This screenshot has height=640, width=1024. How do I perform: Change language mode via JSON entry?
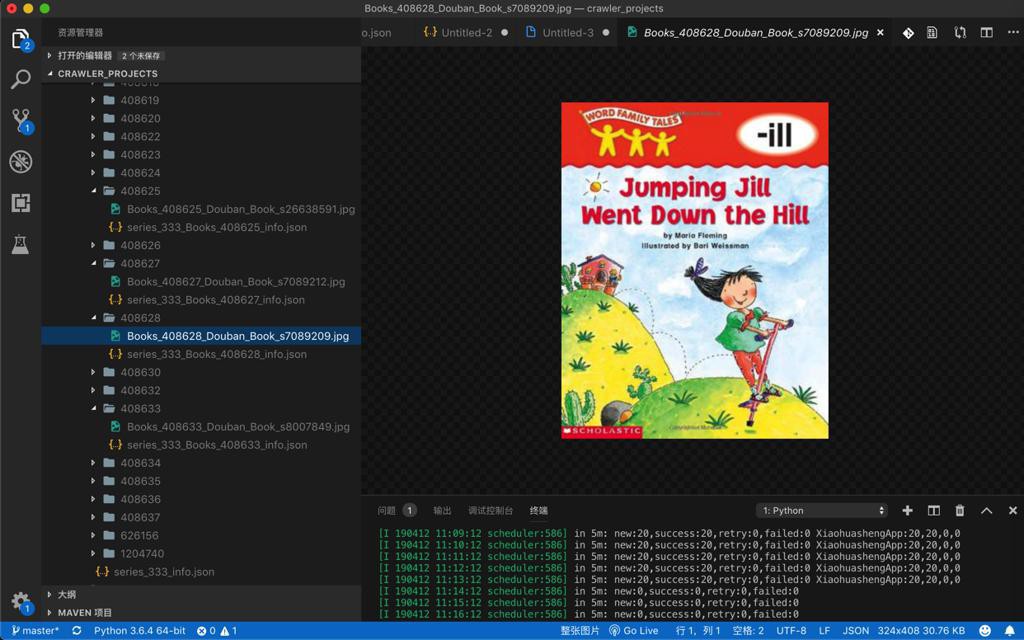(856, 631)
